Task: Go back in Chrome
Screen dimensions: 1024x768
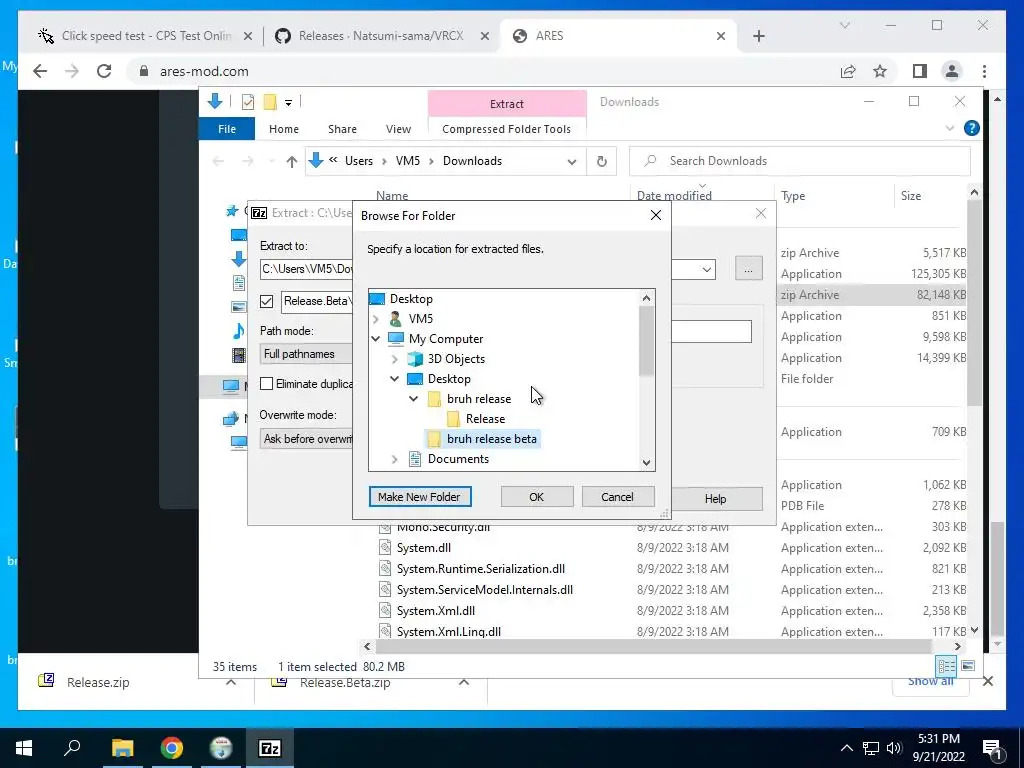Action: [40, 71]
